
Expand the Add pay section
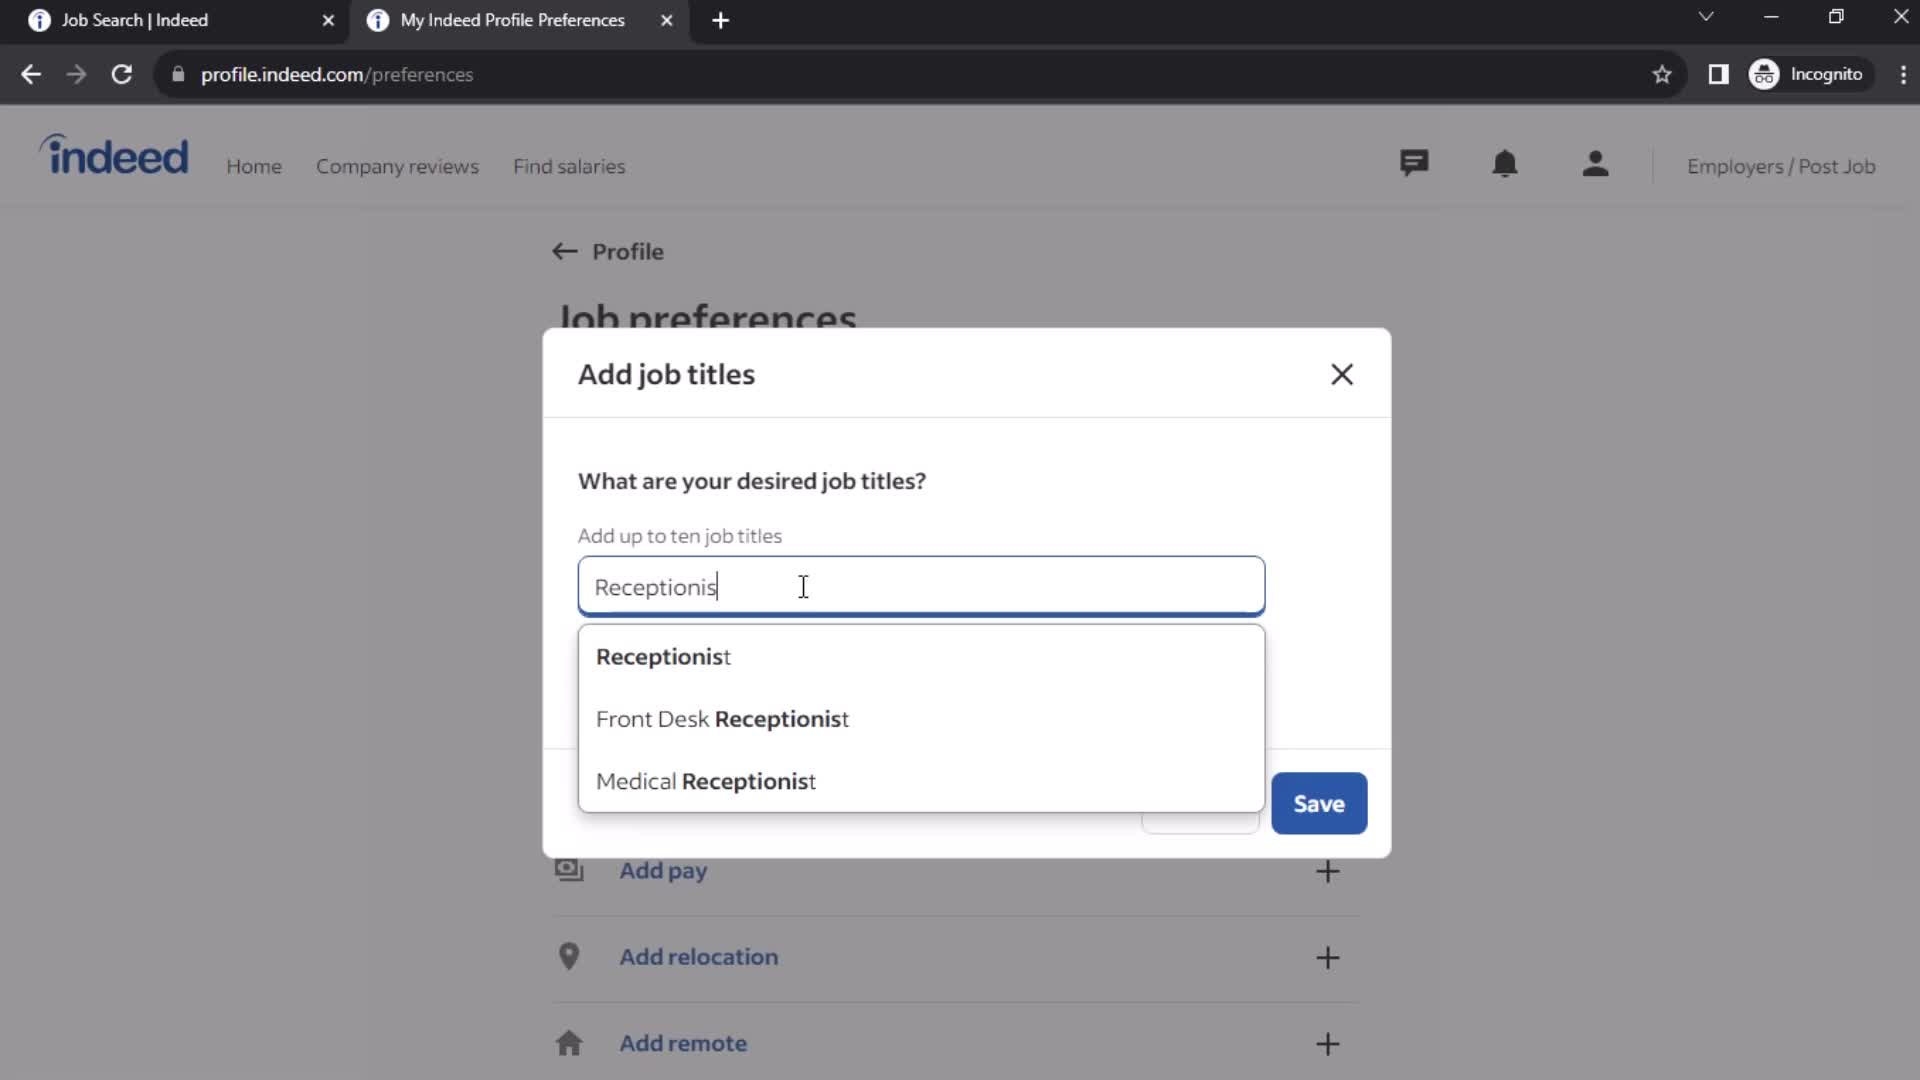point(1328,869)
